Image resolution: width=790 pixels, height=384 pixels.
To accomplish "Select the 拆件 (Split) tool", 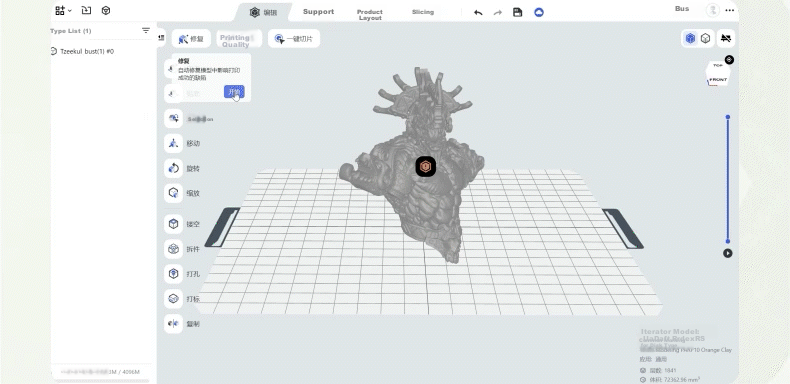I will [x=173, y=248].
